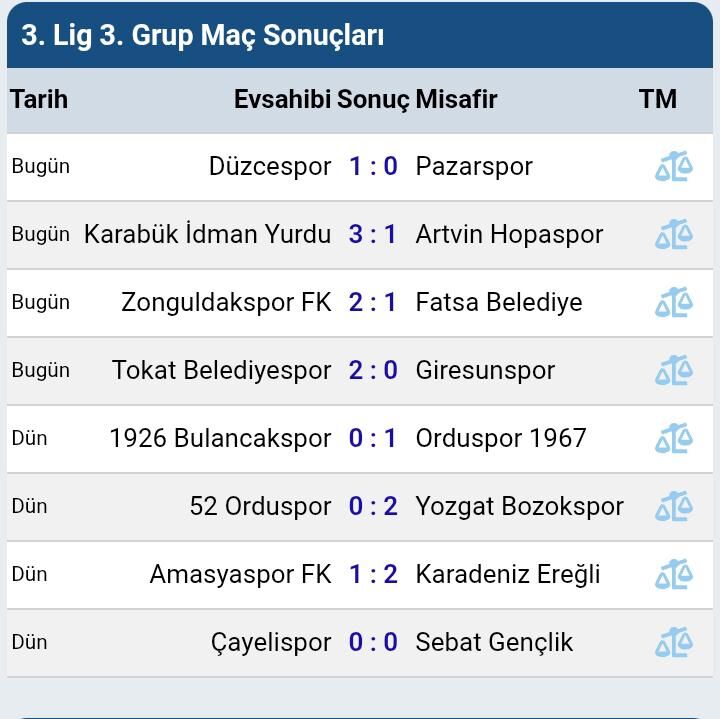
Task: Open comparison icon in Karabük İdman Yurdu row
Action: (x=673, y=235)
